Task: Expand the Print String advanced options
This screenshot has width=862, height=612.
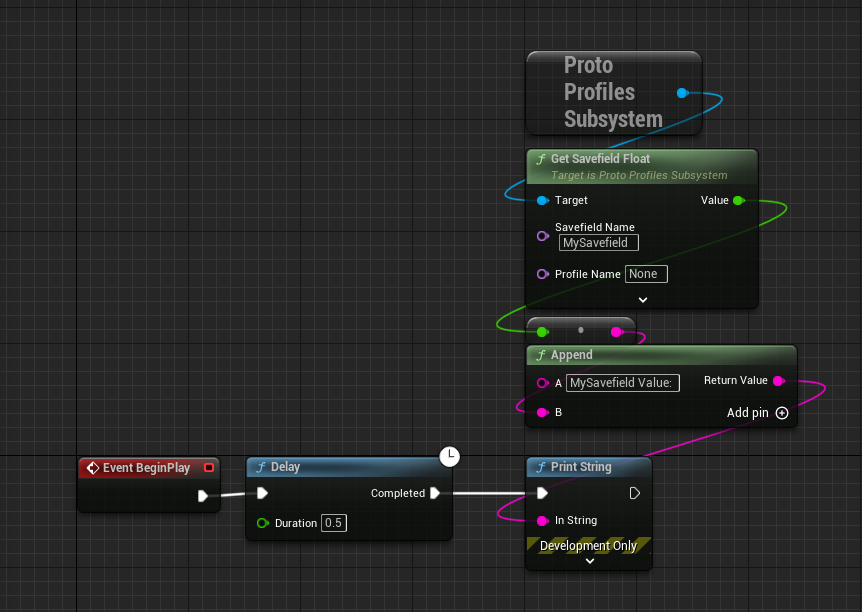Action: (589, 561)
